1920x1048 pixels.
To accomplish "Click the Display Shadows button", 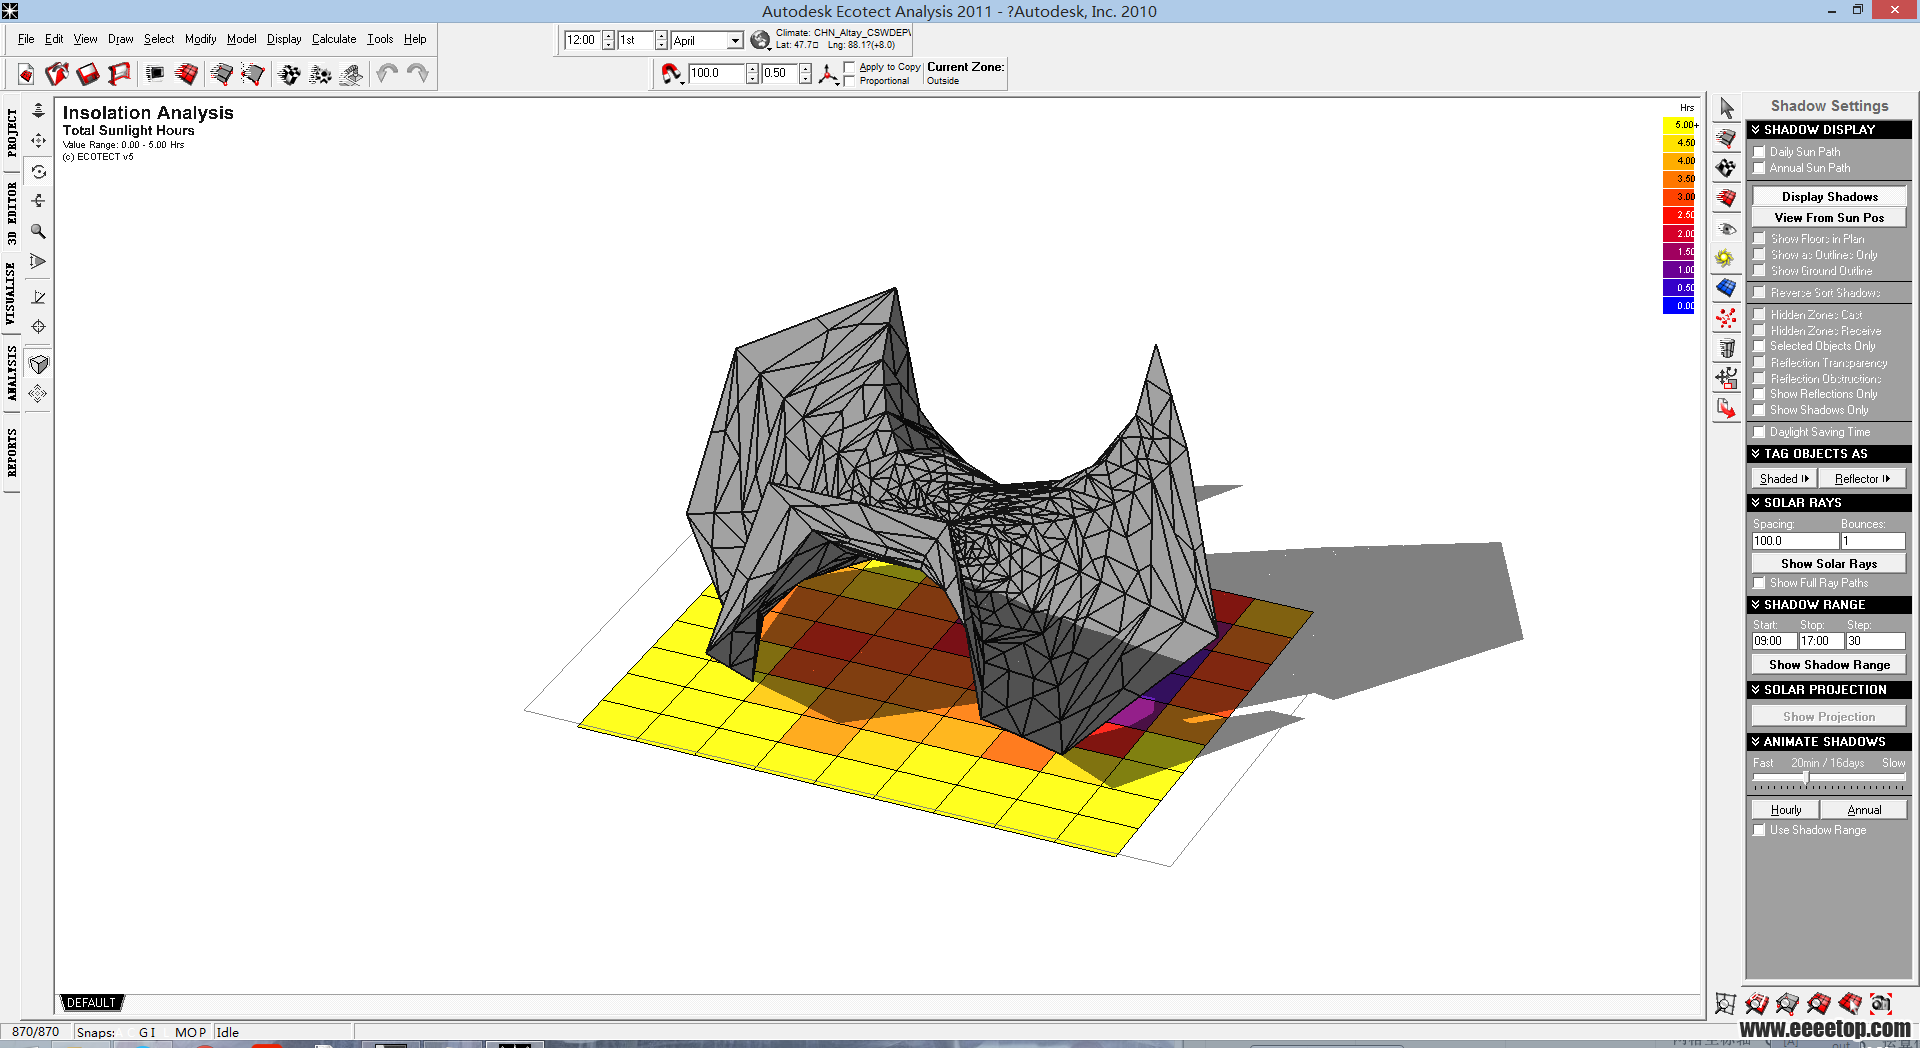I will (x=1829, y=197).
